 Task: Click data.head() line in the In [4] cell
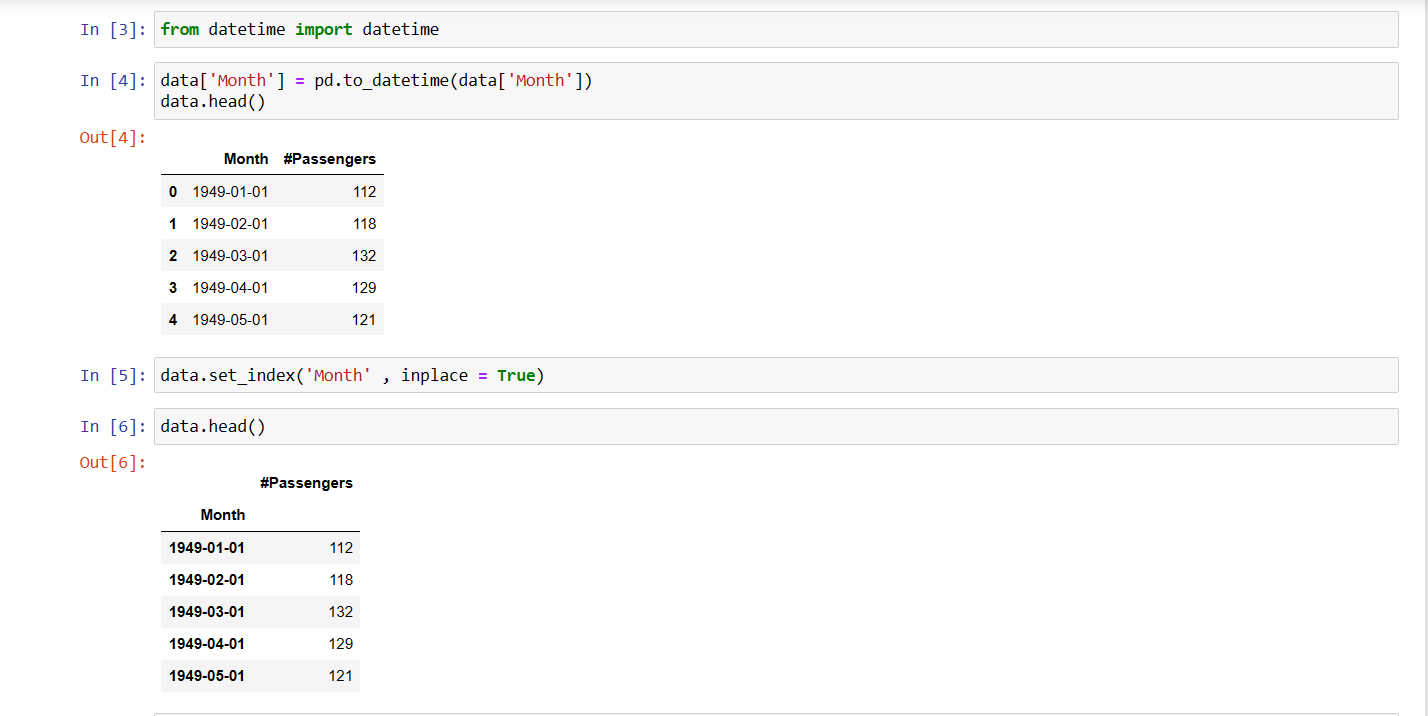click(213, 102)
